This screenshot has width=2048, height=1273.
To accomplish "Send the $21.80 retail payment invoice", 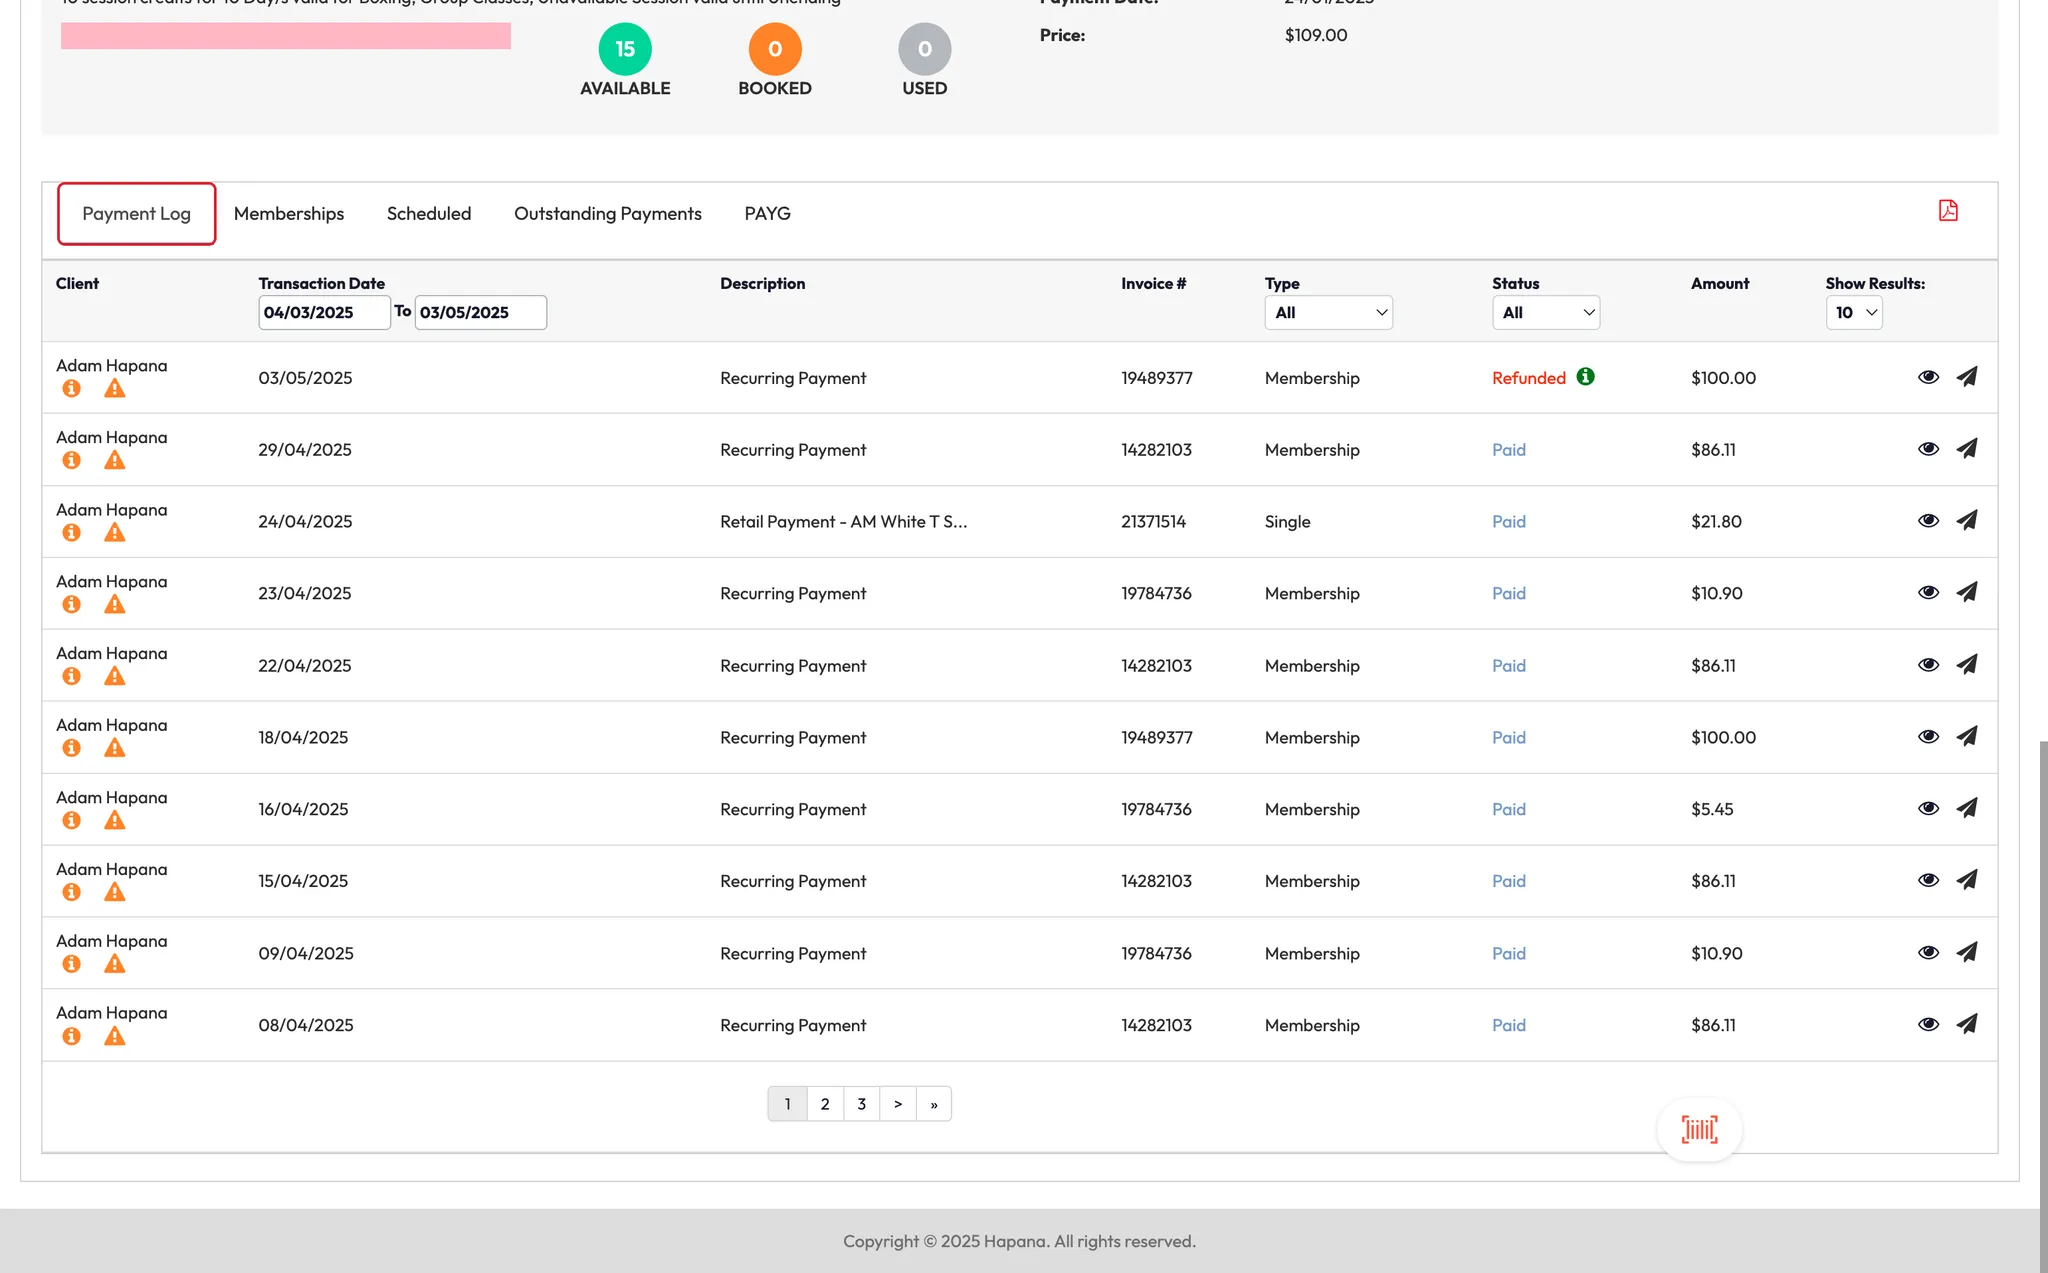I will [1966, 521].
